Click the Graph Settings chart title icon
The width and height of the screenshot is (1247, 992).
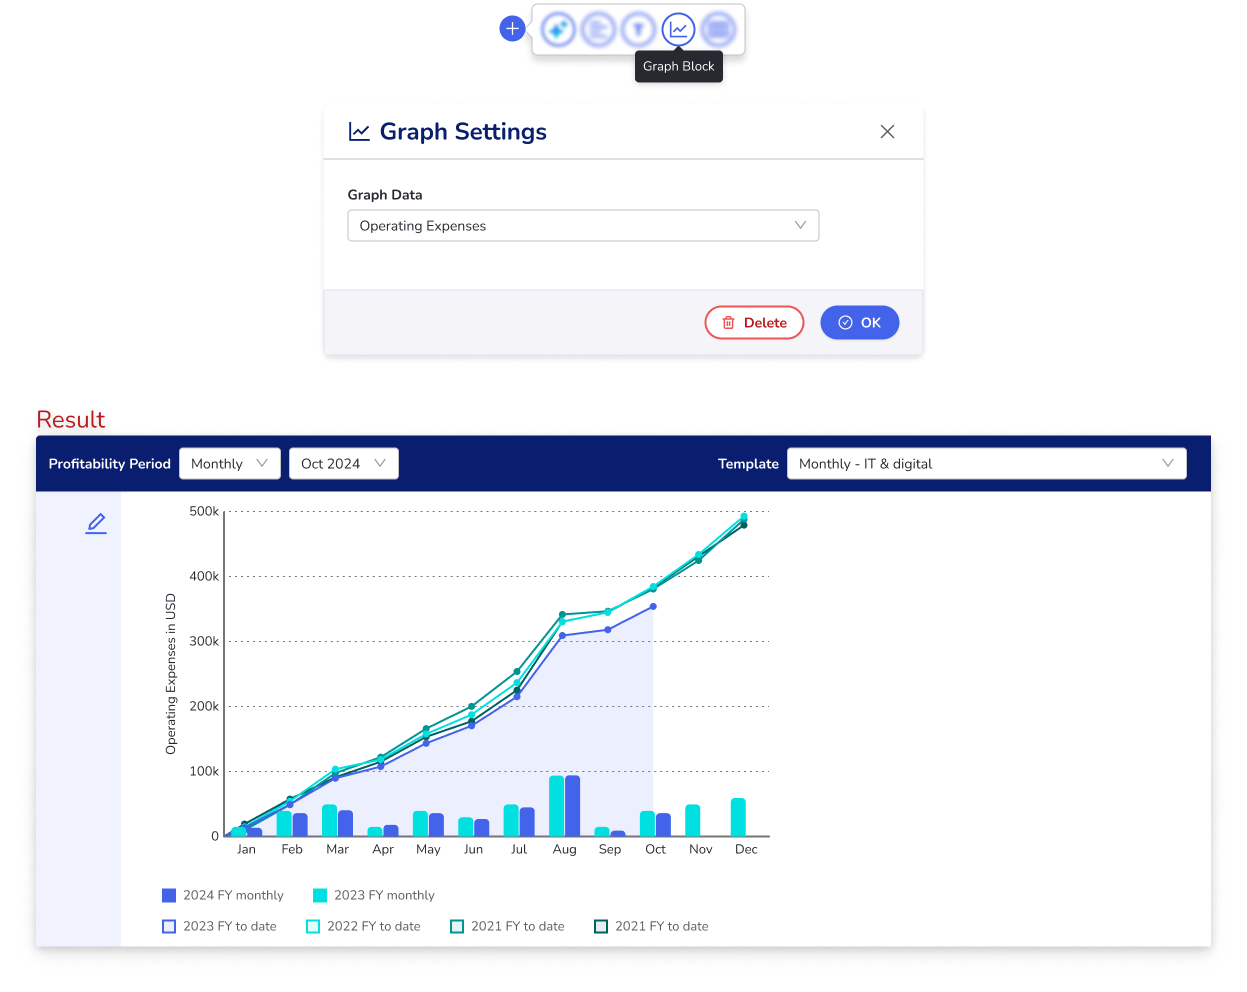[359, 132]
